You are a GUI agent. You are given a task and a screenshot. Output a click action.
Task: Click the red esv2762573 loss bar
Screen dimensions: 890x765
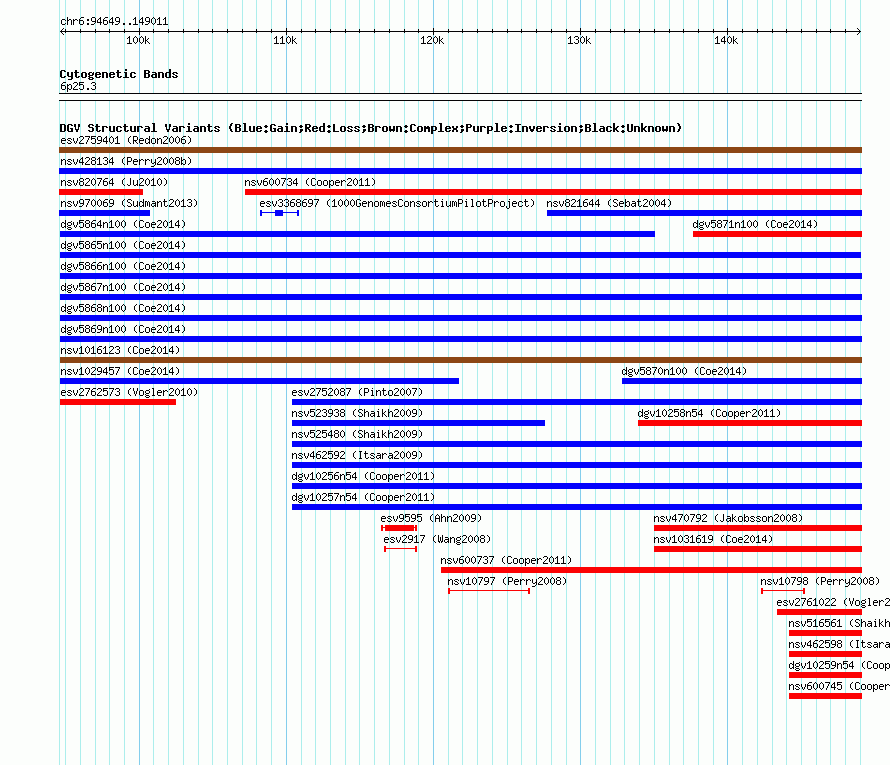(x=117, y=402)
